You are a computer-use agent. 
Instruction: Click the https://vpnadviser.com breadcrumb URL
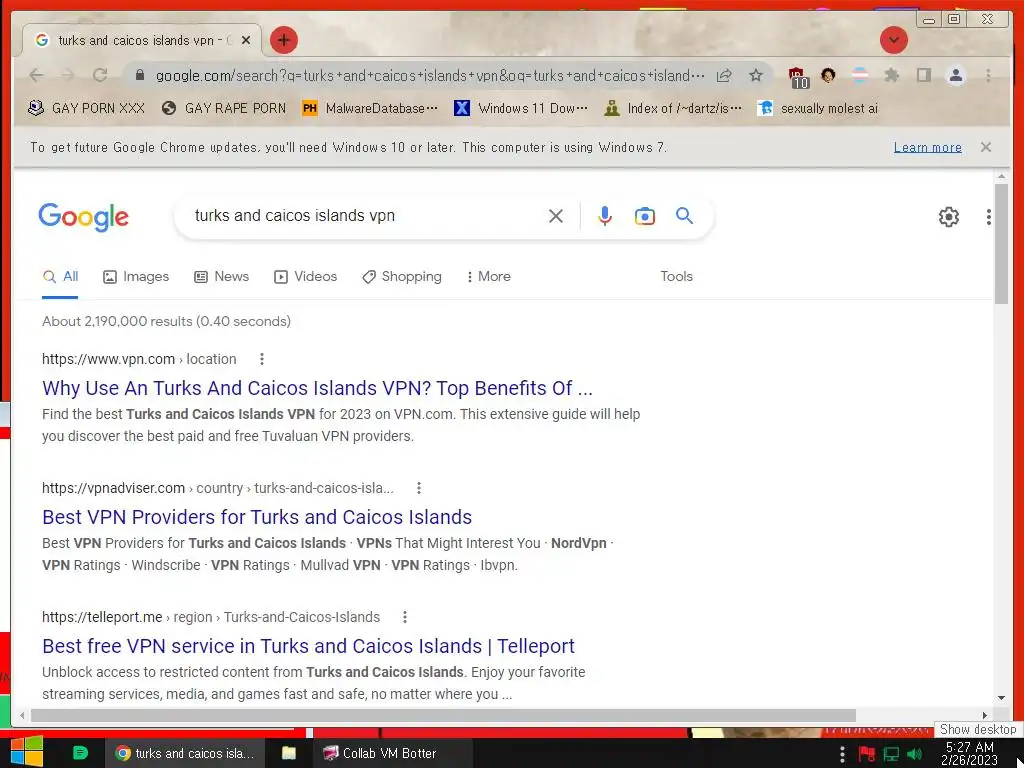coord(217,488)
